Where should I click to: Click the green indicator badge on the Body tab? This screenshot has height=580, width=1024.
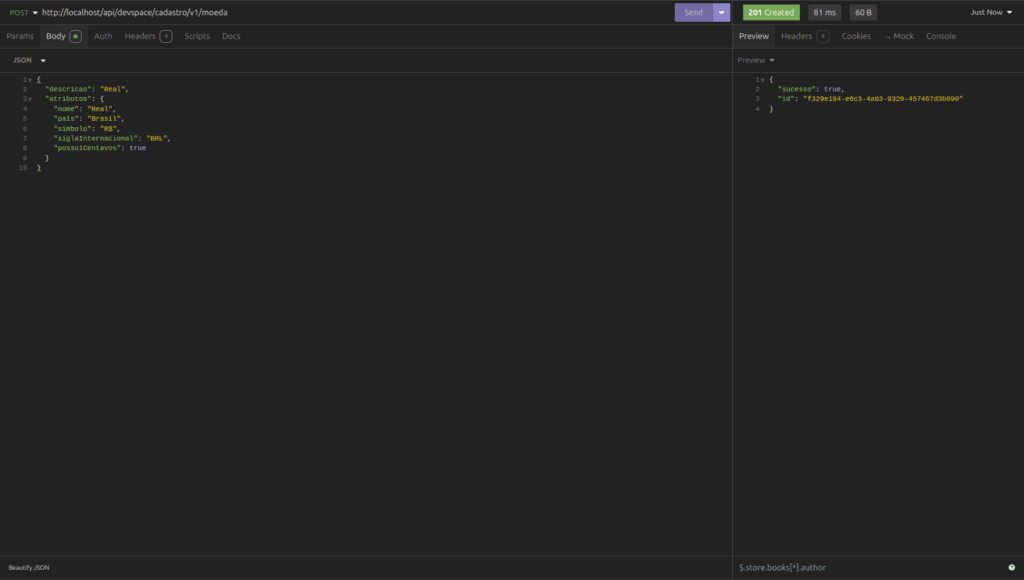click(x=76, y=37)
